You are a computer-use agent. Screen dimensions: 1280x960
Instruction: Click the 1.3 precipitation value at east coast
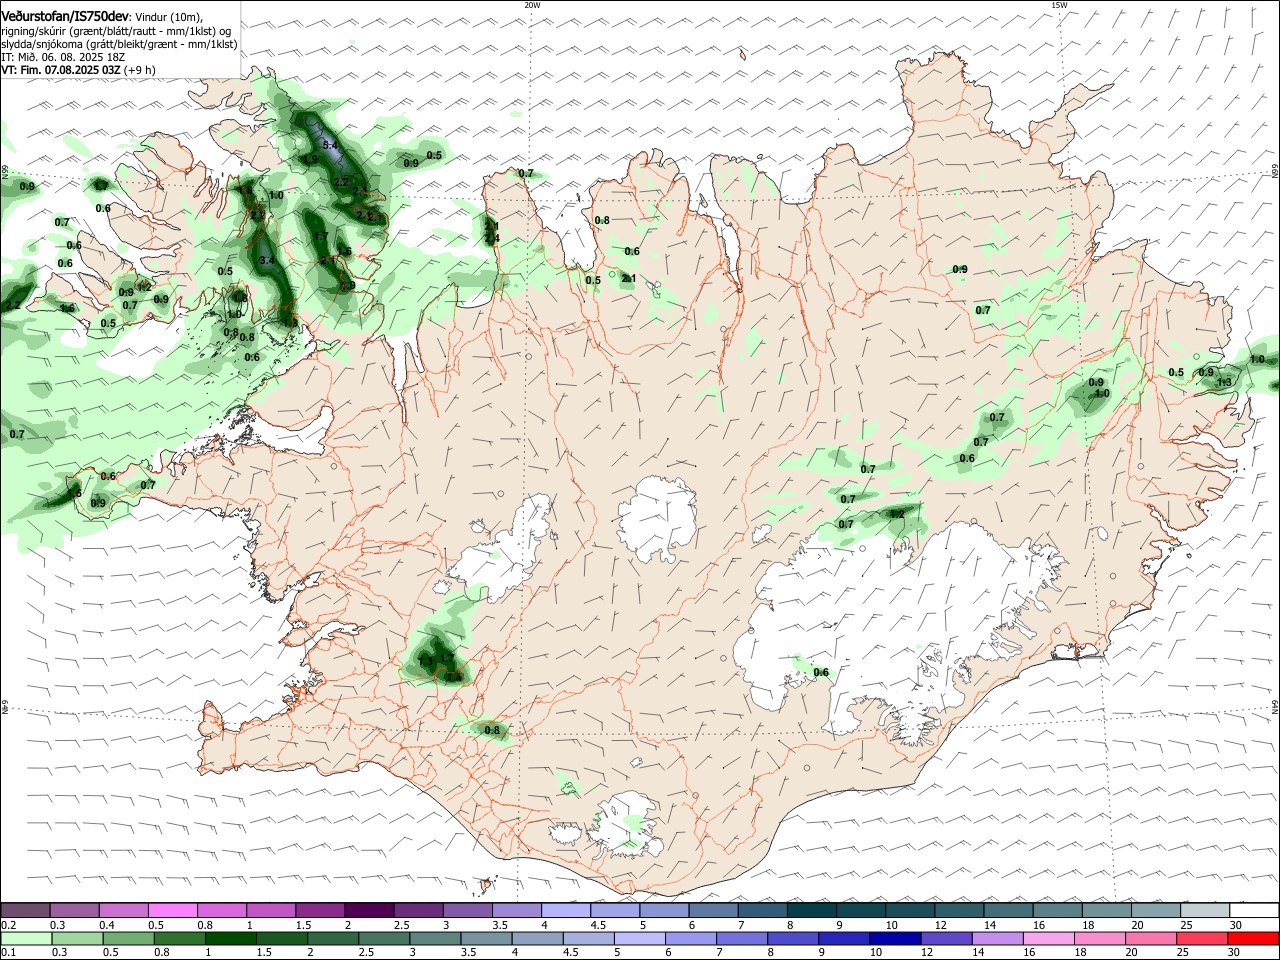pos(1224,383)
